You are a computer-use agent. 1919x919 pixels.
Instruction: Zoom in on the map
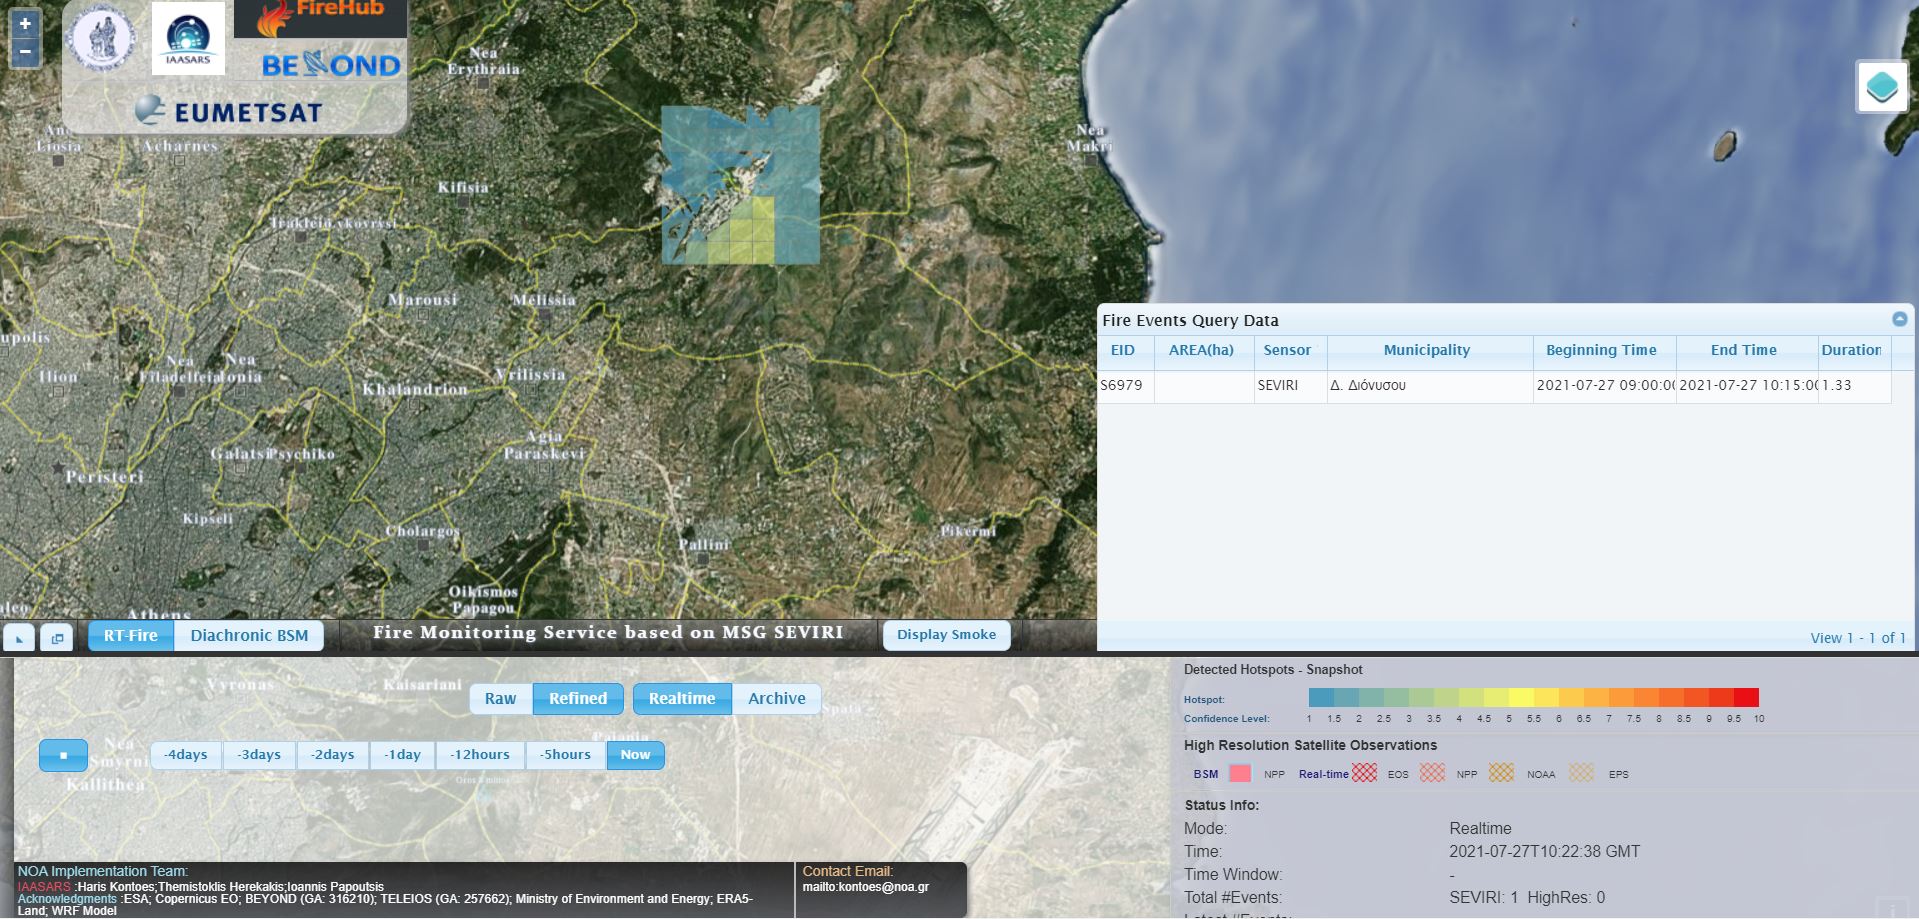coord(25,24)
